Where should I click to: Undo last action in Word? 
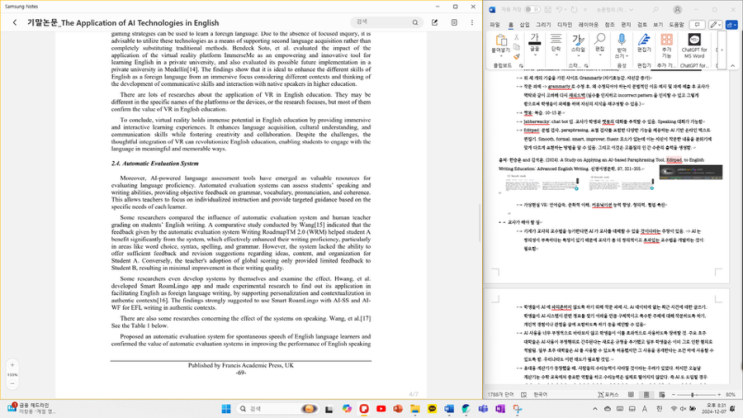(559, 9)
